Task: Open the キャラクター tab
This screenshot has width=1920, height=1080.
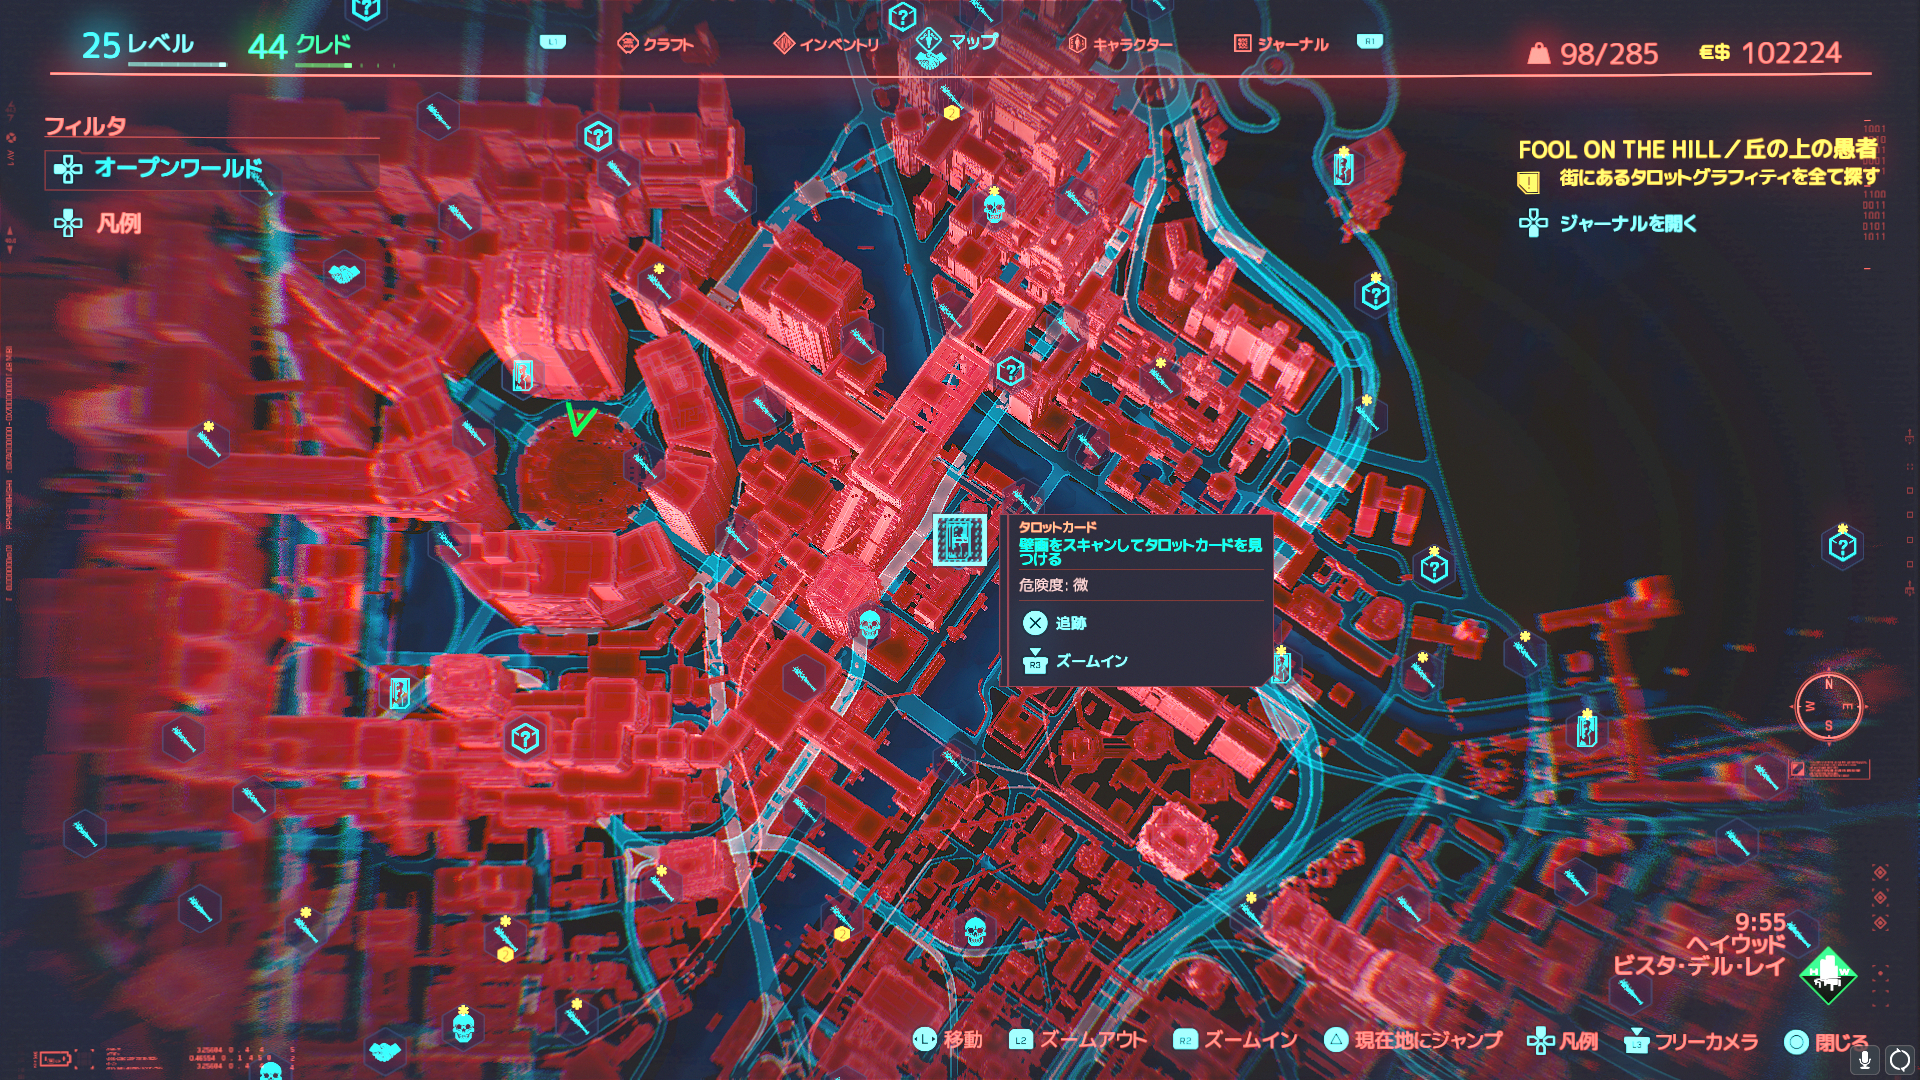Action: click(1120, 44)
